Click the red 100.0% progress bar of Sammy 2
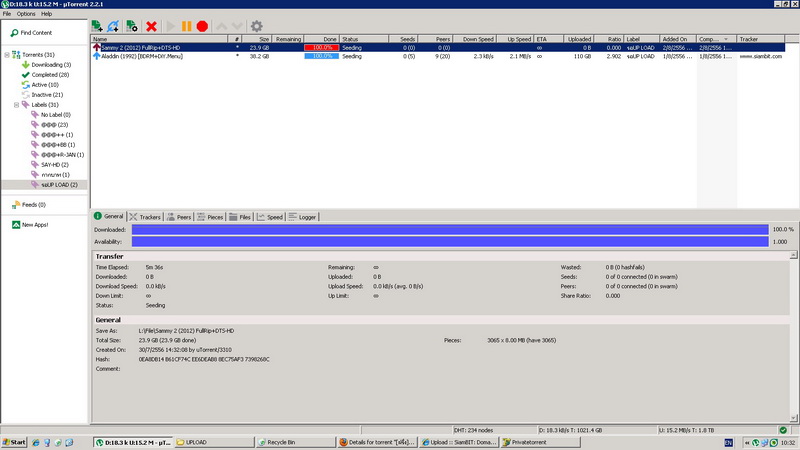This screenshot has height=450, width=800. pyautogui.click(x=321, y=47)
